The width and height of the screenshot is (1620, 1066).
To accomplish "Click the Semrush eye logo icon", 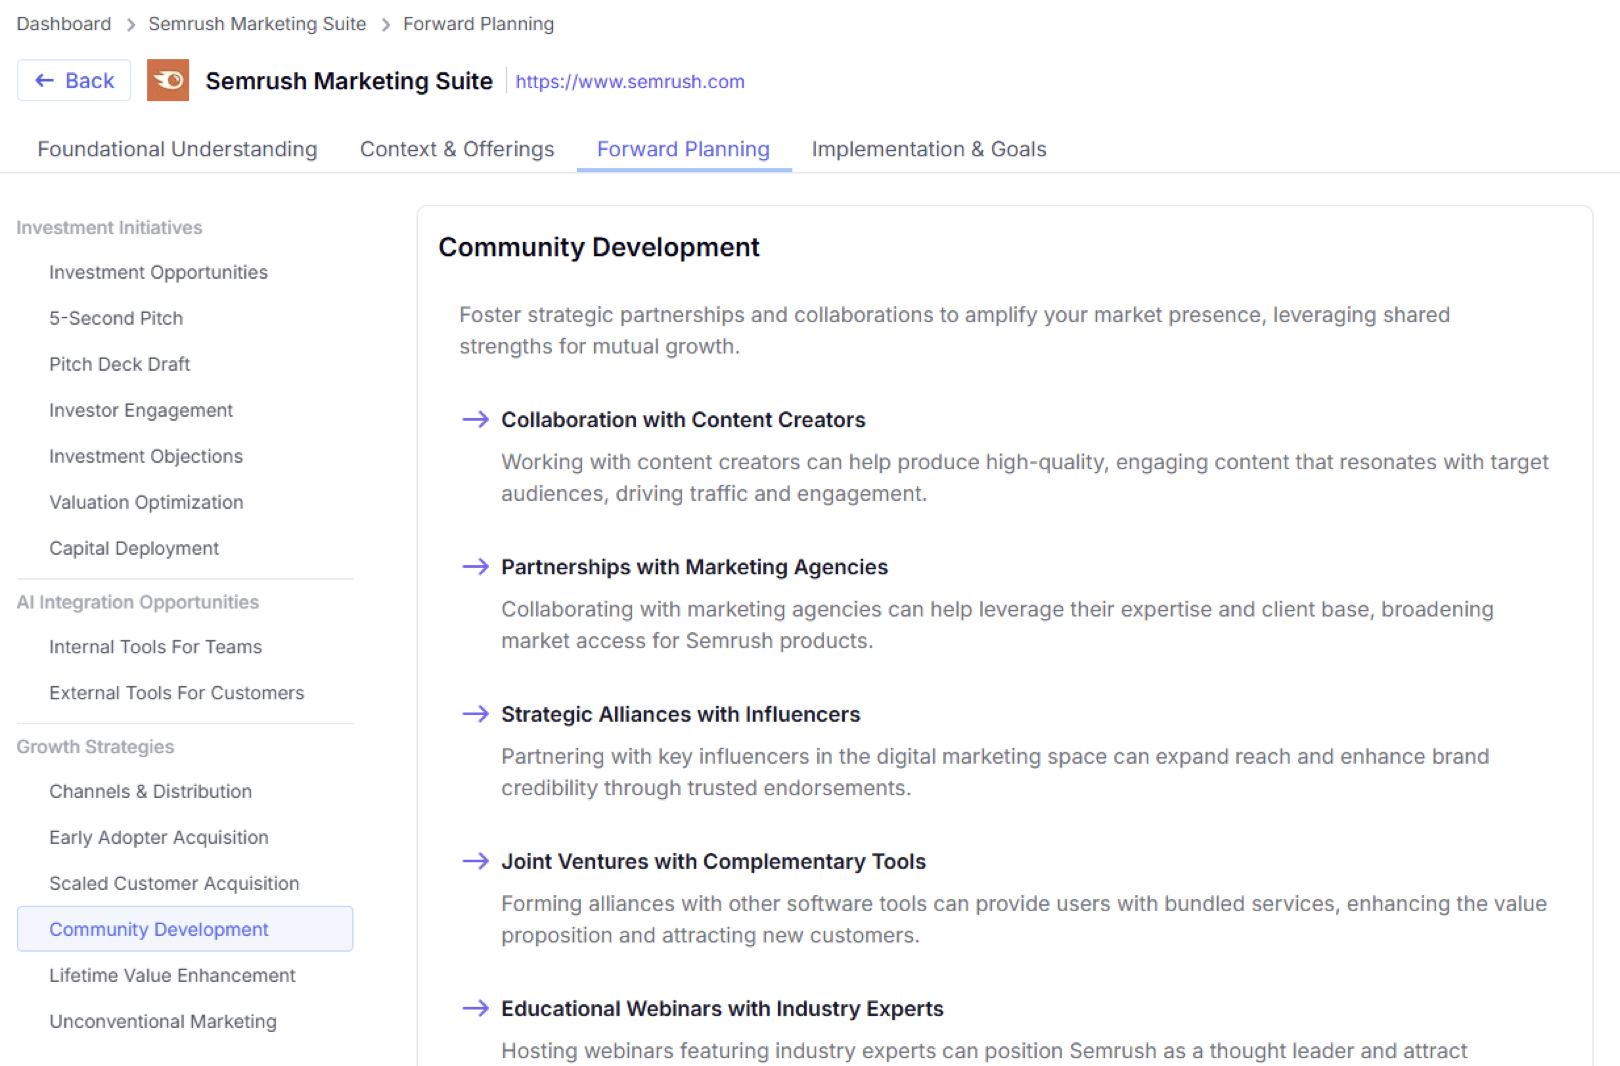I will coord(167,80).
